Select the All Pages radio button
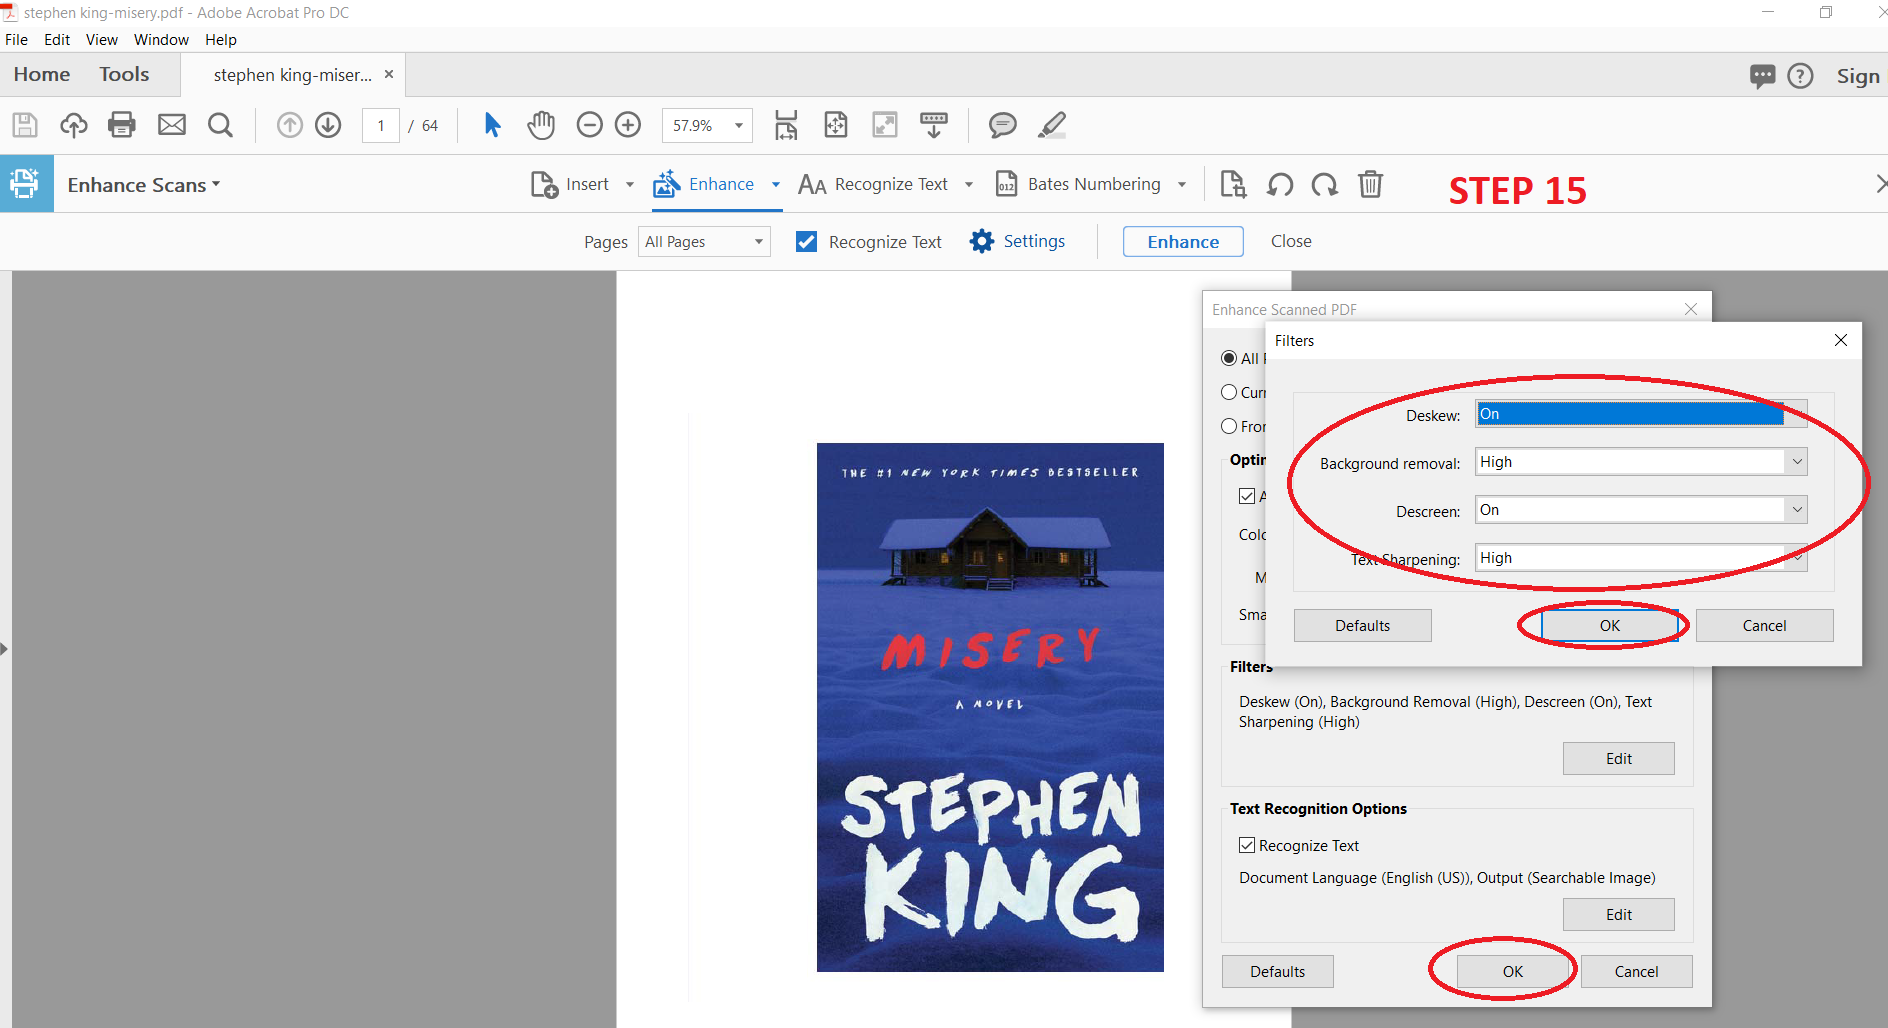 click(1229, 358)
